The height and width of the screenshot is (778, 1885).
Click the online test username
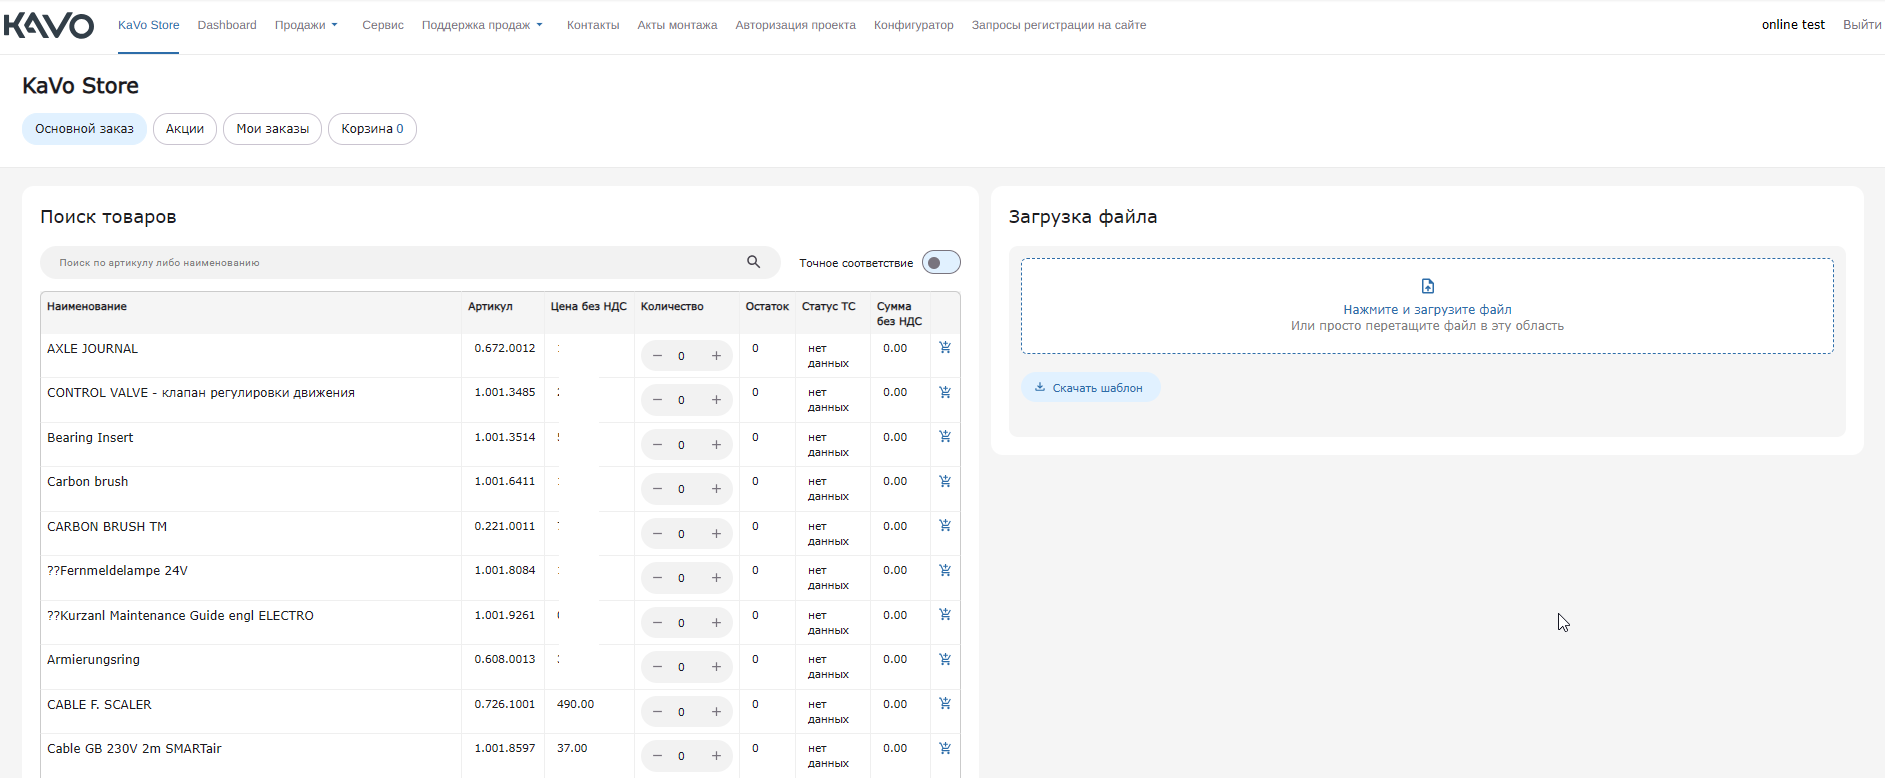click(x=1793, y=25)
